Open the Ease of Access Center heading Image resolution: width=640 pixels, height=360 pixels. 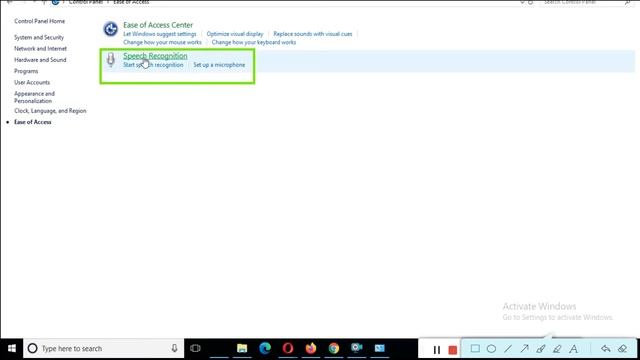[158, 25]
